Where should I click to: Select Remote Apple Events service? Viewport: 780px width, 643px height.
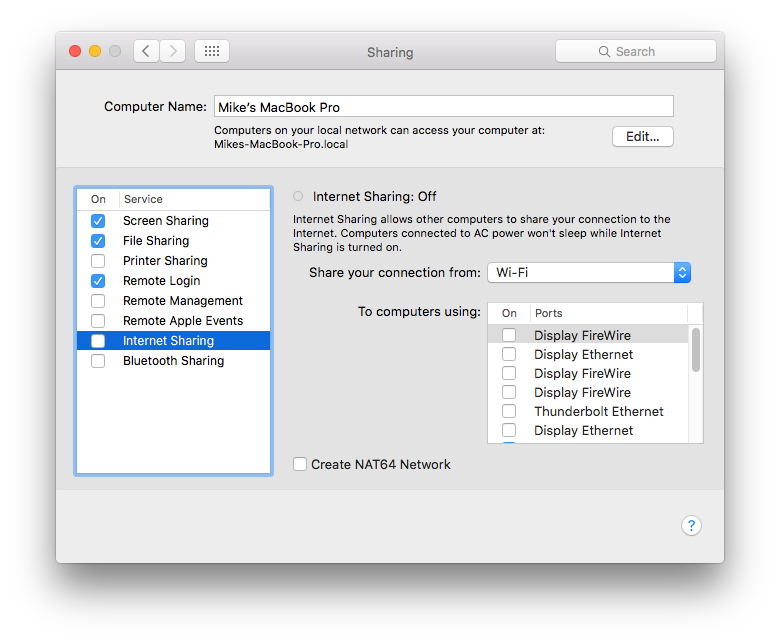click(182, 321)
